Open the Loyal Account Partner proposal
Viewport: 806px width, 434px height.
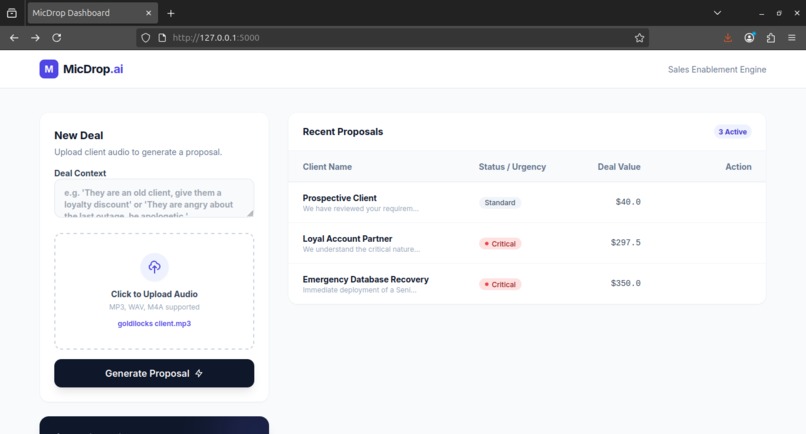pos(527,243)
